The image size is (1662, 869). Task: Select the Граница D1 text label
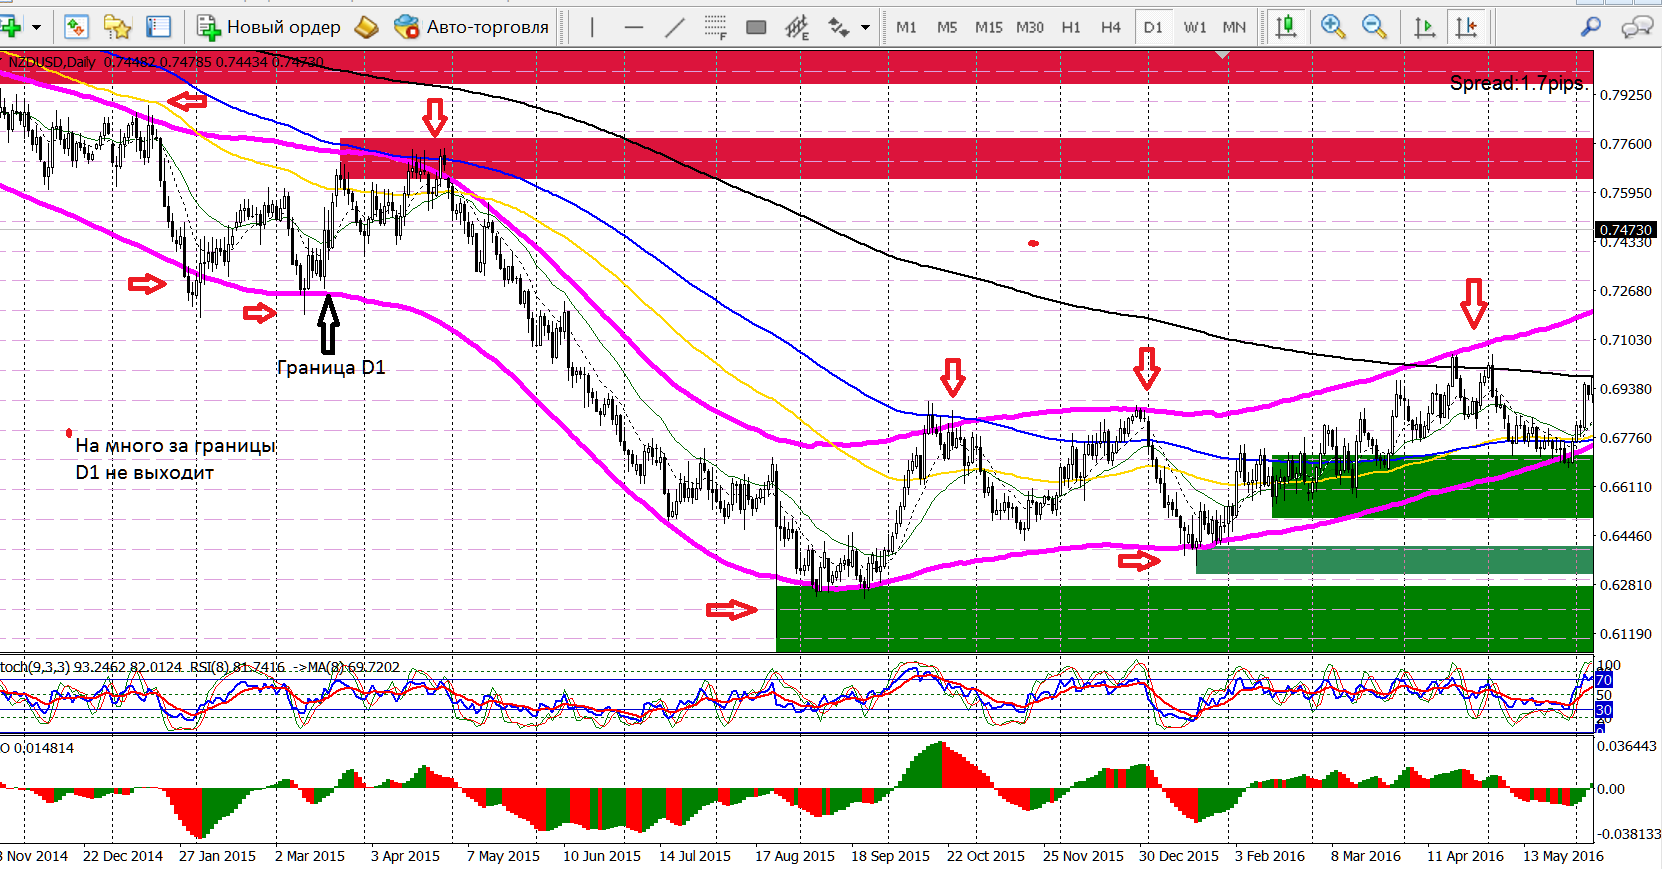point(331,367)
